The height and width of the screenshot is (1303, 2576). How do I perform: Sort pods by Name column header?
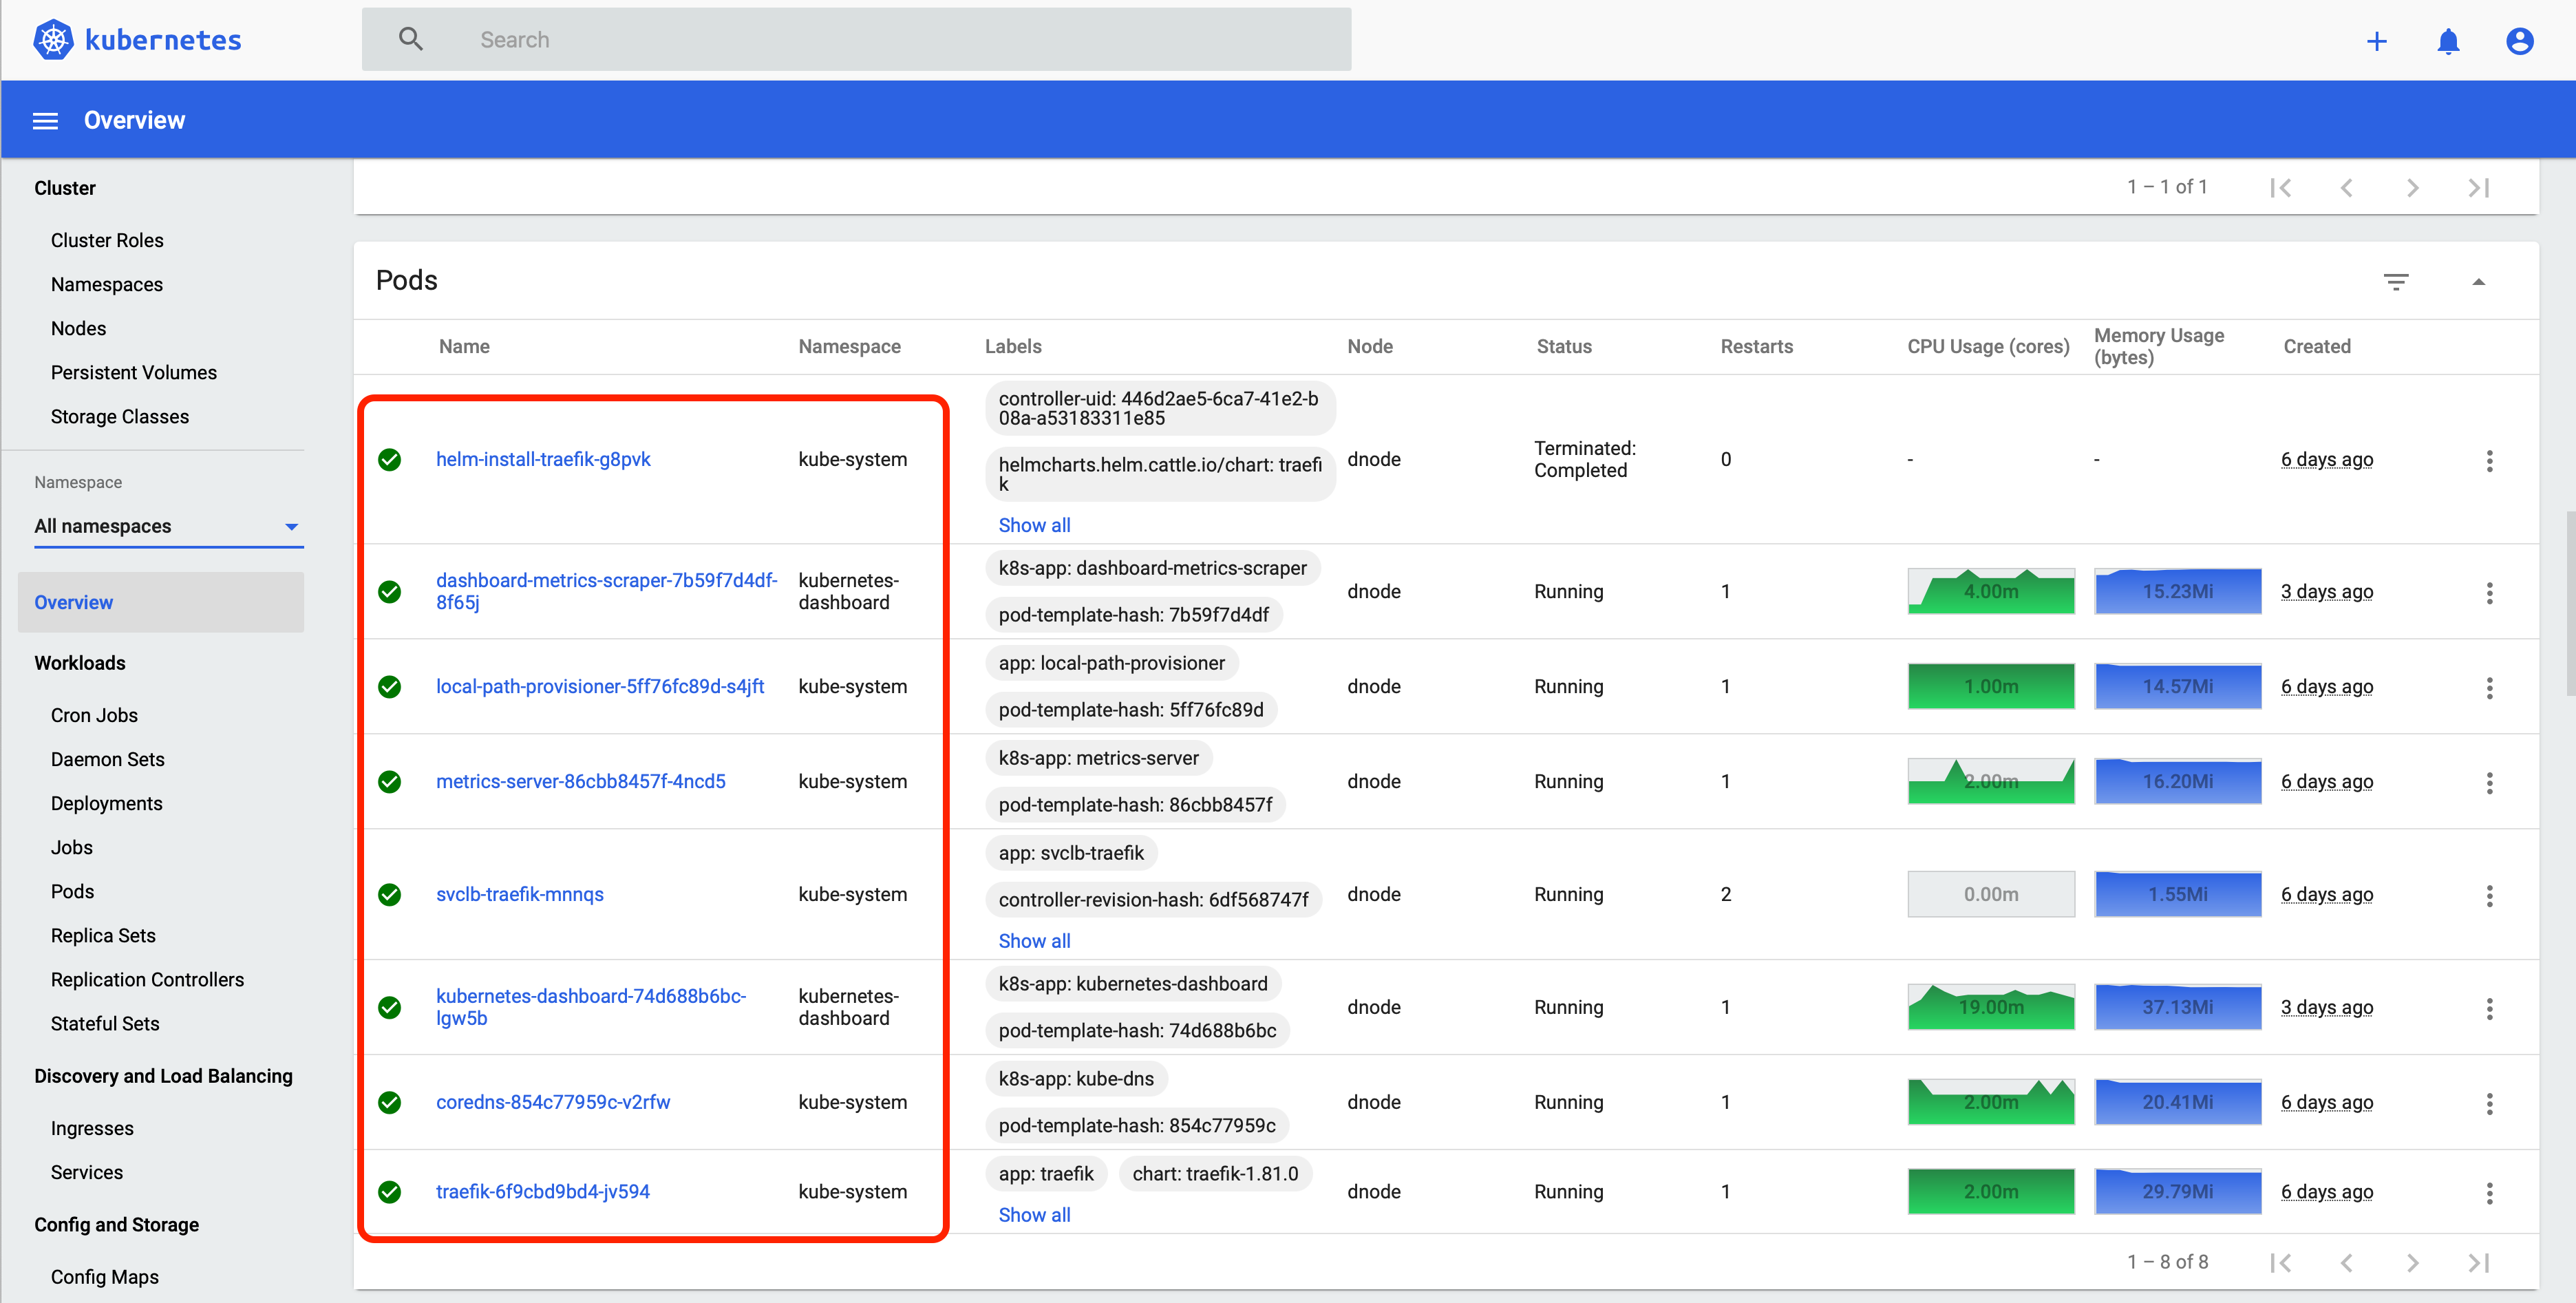pyautogui.click(x=464, y=346)
